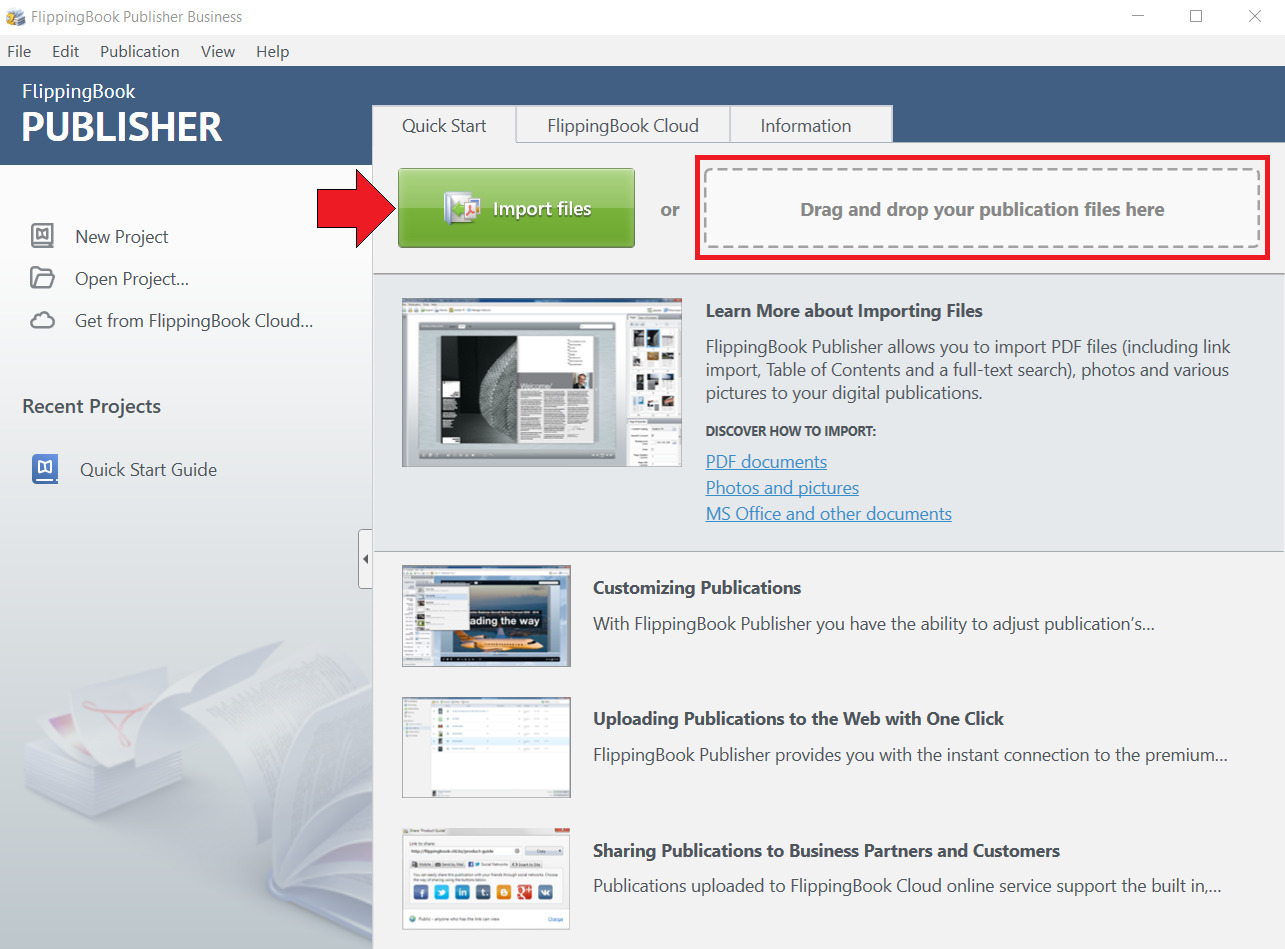1285x949 pixels.
Task: Follow the MS Office and other documents link
Action: (x=829, y=514)
